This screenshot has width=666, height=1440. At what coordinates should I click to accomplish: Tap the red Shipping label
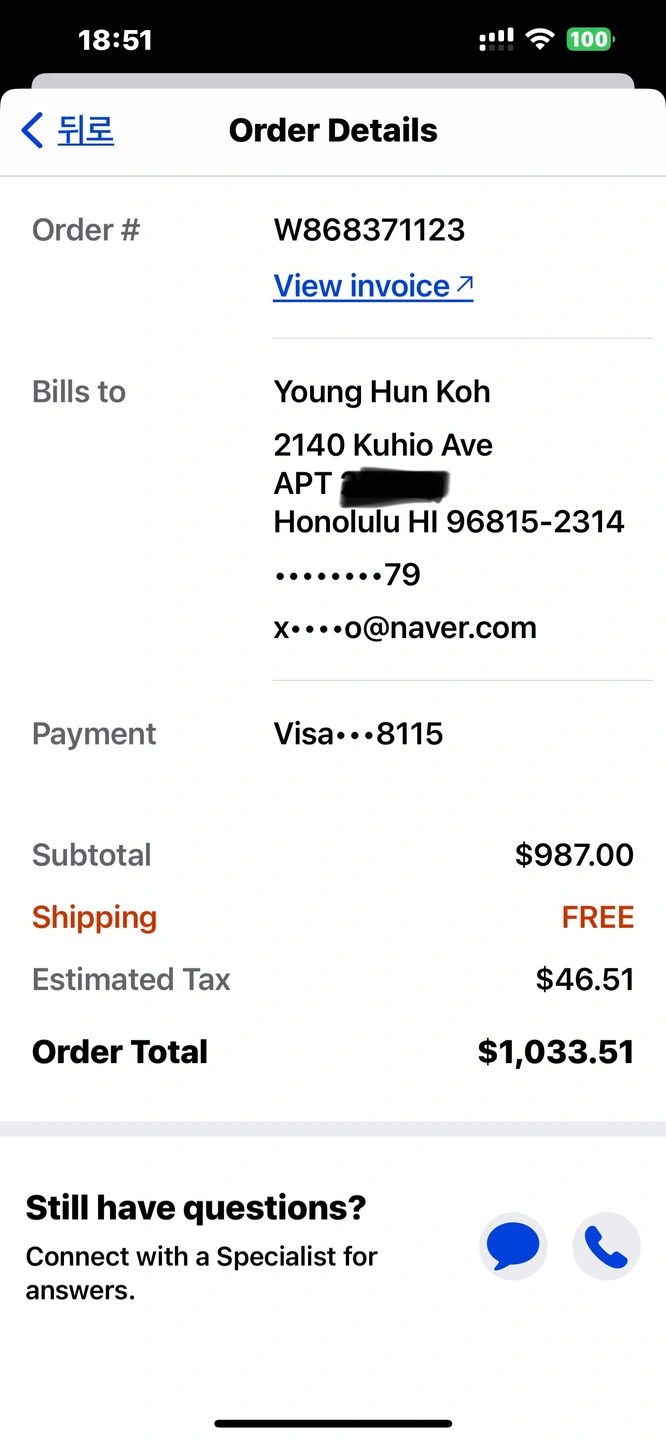(94, 917)
